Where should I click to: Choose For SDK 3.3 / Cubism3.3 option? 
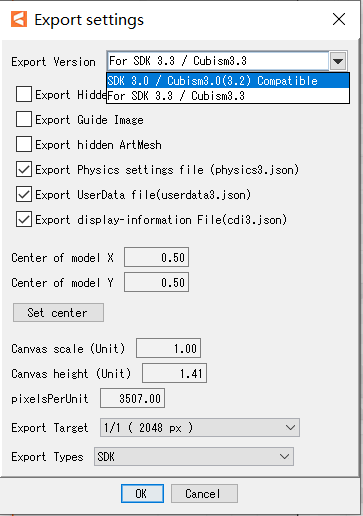(x=228, y=96)
